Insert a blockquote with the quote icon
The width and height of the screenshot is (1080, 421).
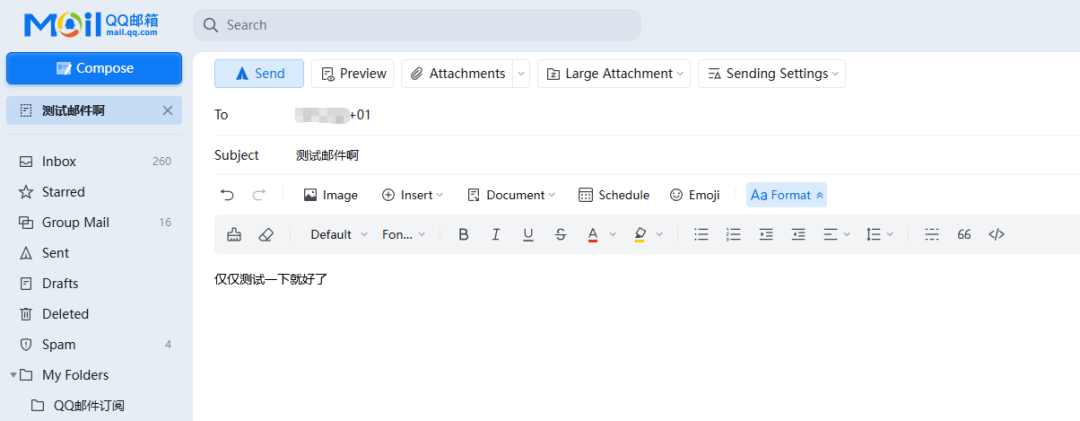tap(964, 234)
